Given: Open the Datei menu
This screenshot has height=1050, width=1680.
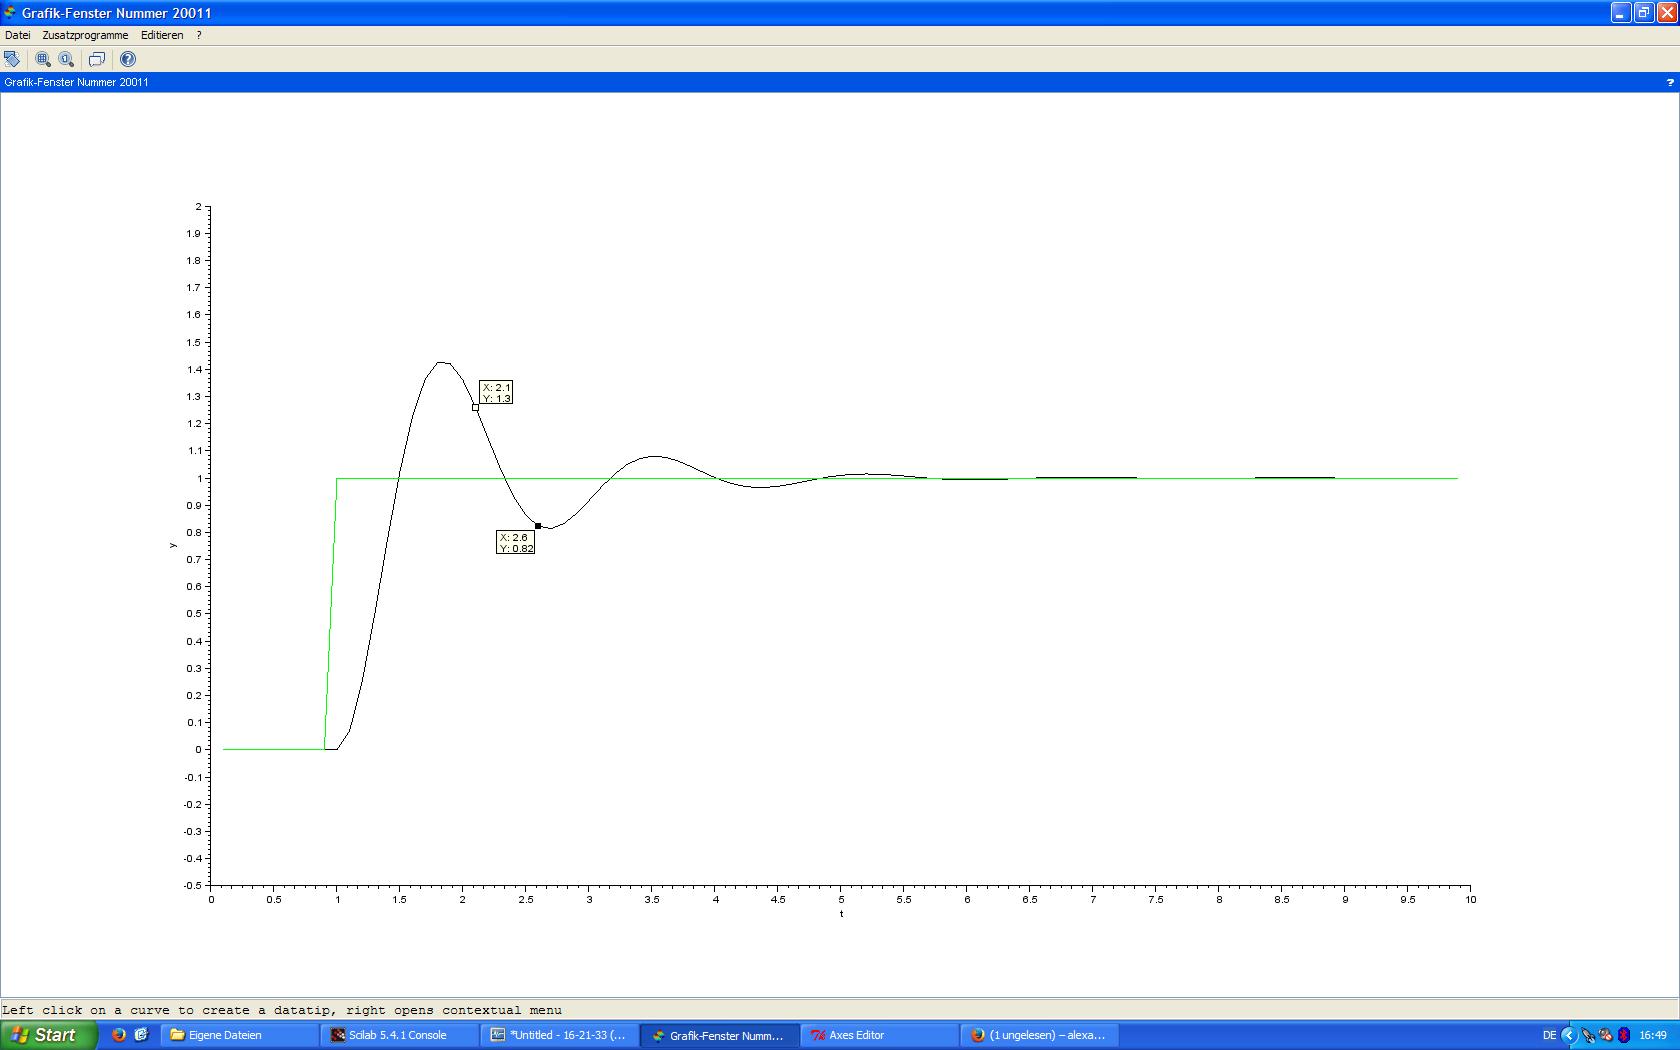Looking at the screenshot, I should click(x=18, y=35).
